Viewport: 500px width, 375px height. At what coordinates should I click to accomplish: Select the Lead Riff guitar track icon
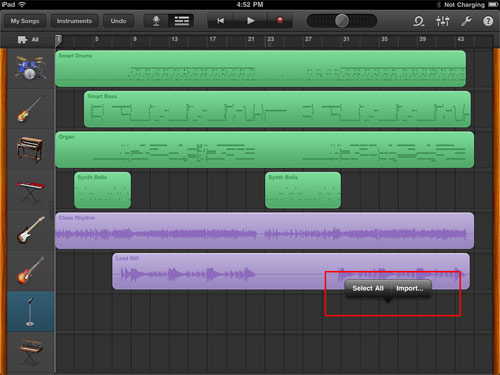coord(30,271)
